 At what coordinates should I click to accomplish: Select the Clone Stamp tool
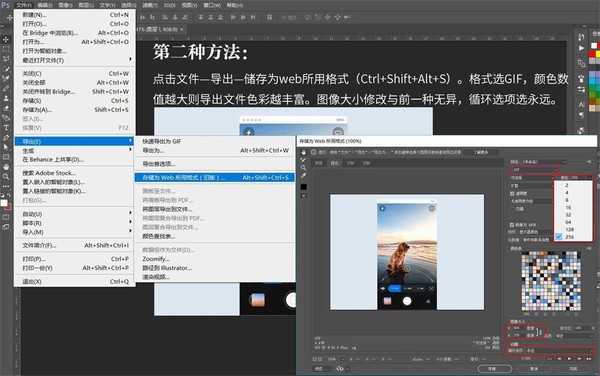click(6, 98)
